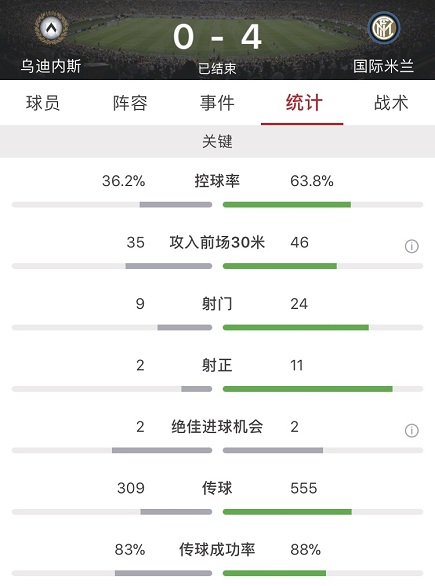
Task: Open the Udinese team crest
Action: coord(52,28)
